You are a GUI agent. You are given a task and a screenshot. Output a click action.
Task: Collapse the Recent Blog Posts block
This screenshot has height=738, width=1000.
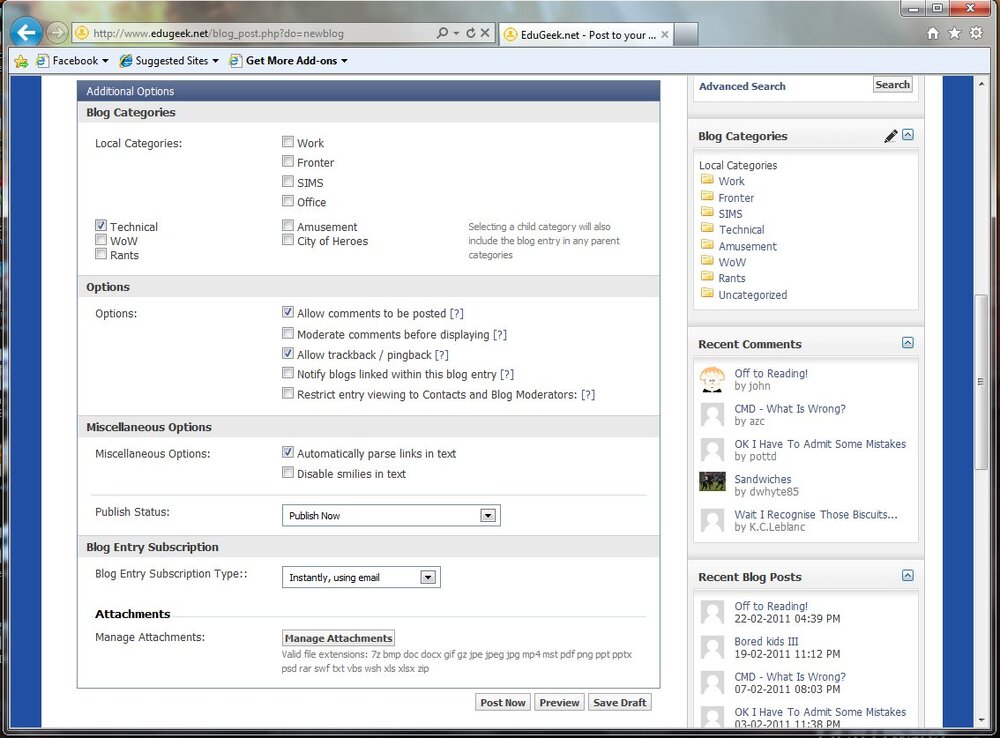click(x=908, y=575)
